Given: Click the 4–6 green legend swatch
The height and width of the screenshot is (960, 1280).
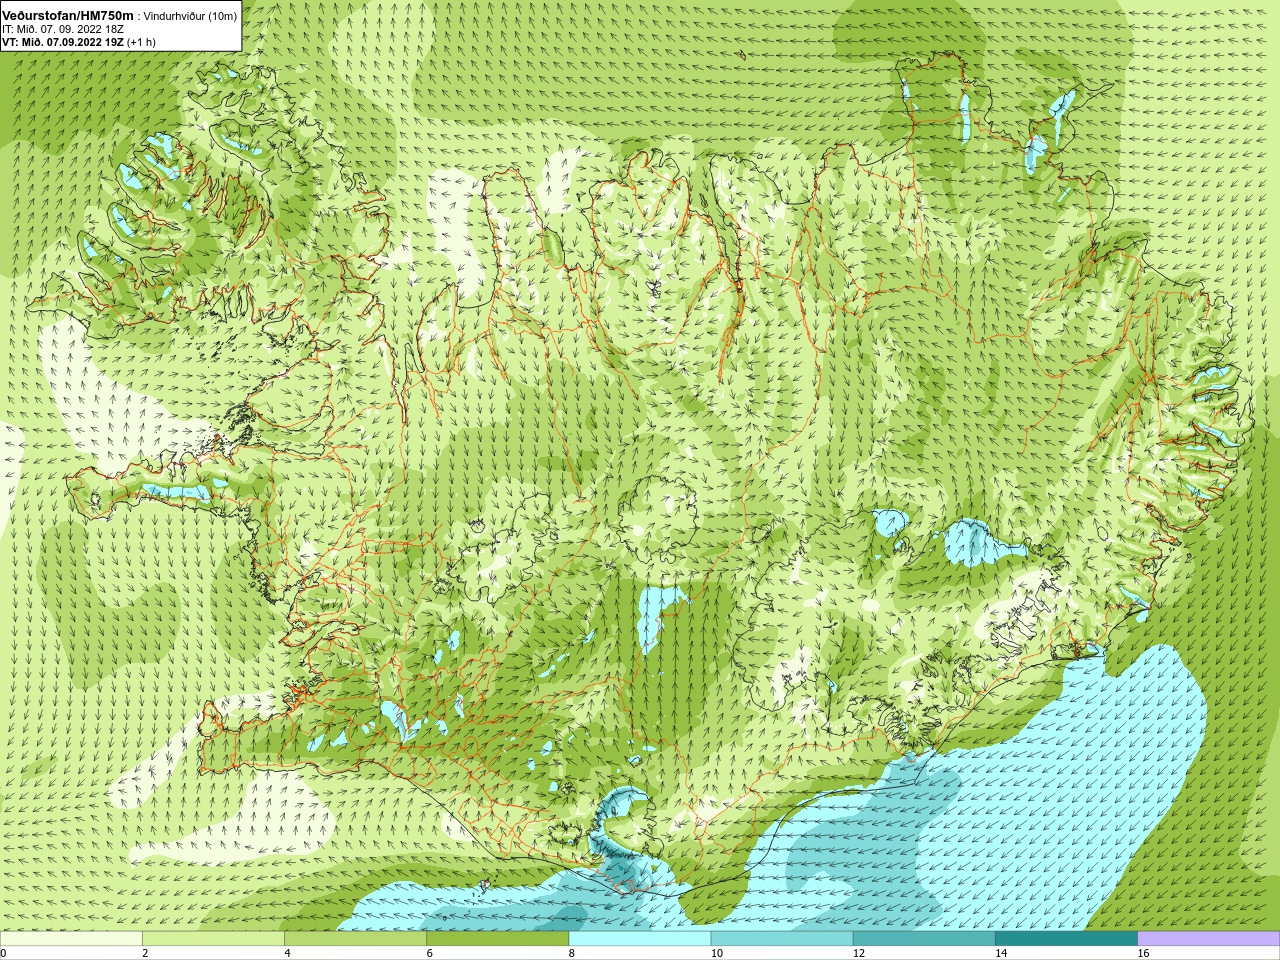Looking at the screenshot, I should 355,939.
